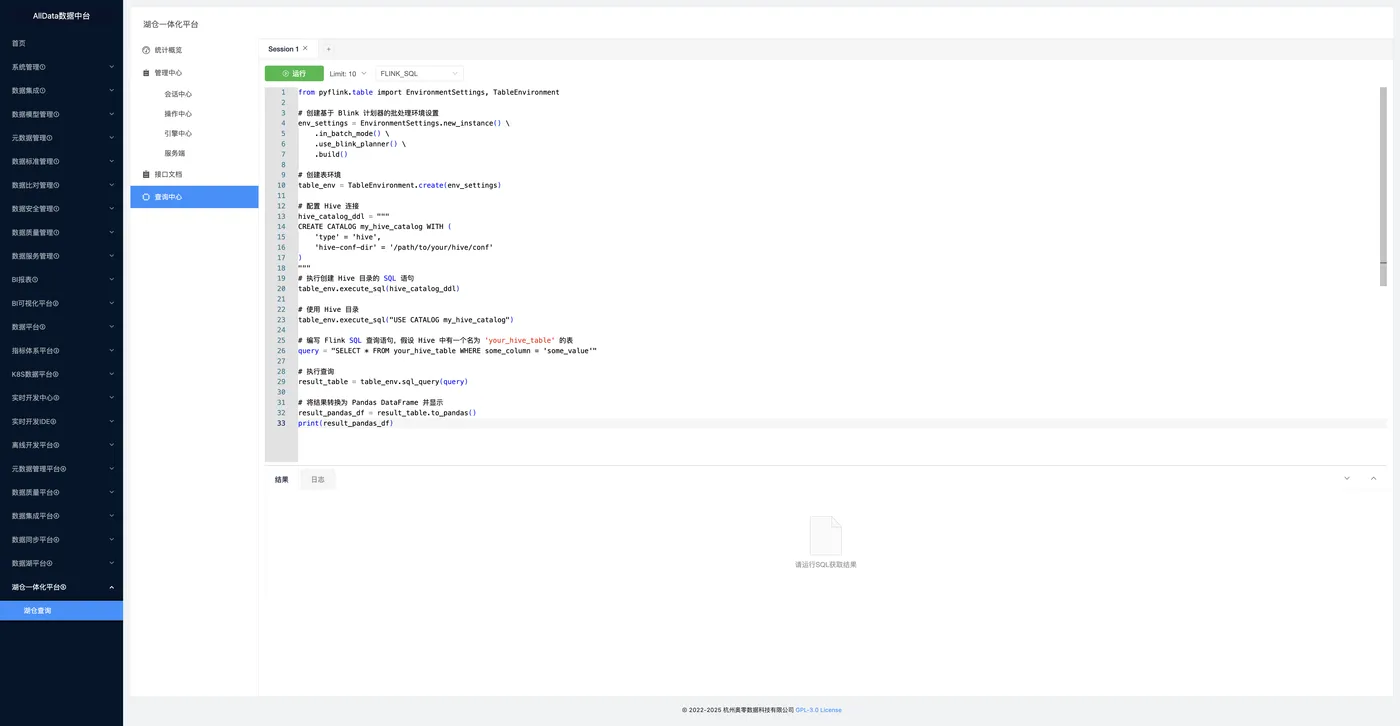Switch to the Session 1 tab

point(283,49)
